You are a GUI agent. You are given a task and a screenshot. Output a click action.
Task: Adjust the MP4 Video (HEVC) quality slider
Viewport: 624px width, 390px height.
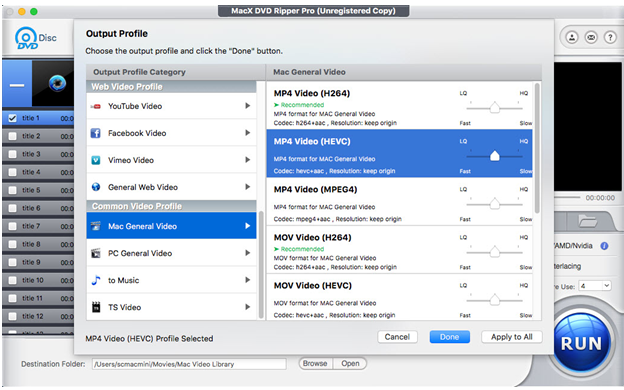click(494, 156)
